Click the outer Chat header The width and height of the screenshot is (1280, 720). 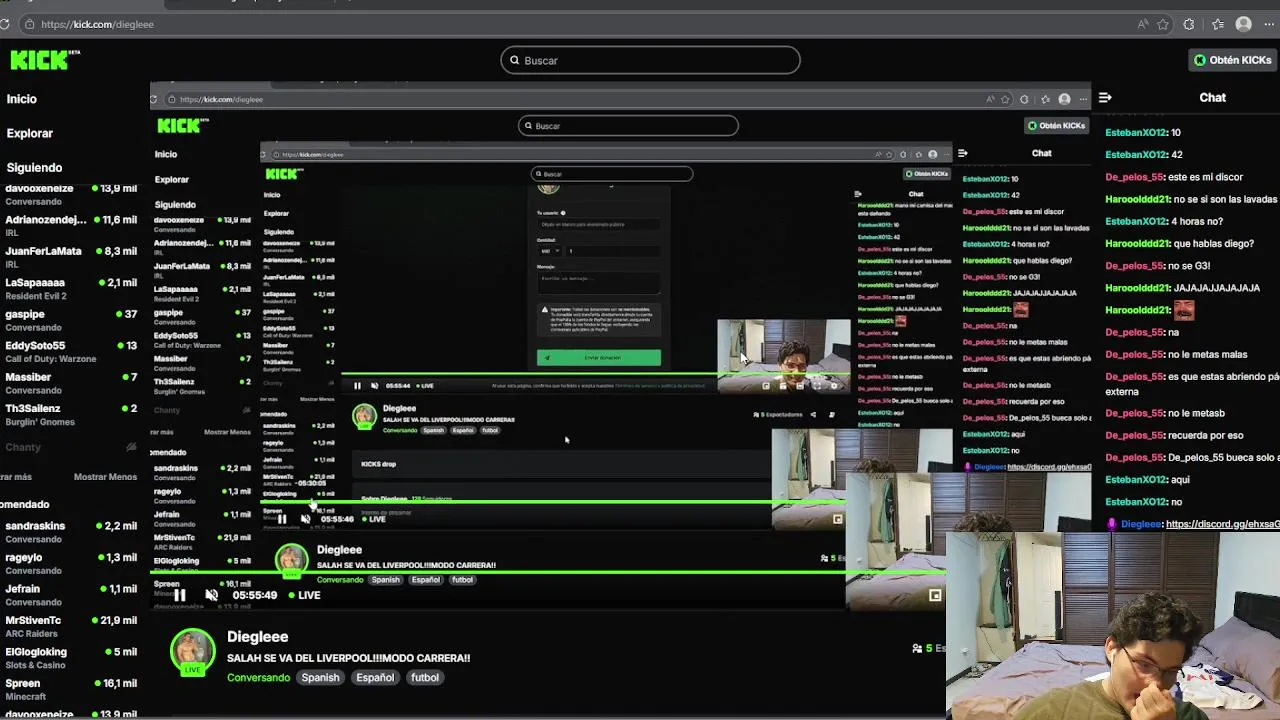click(x=1212, y=97)
